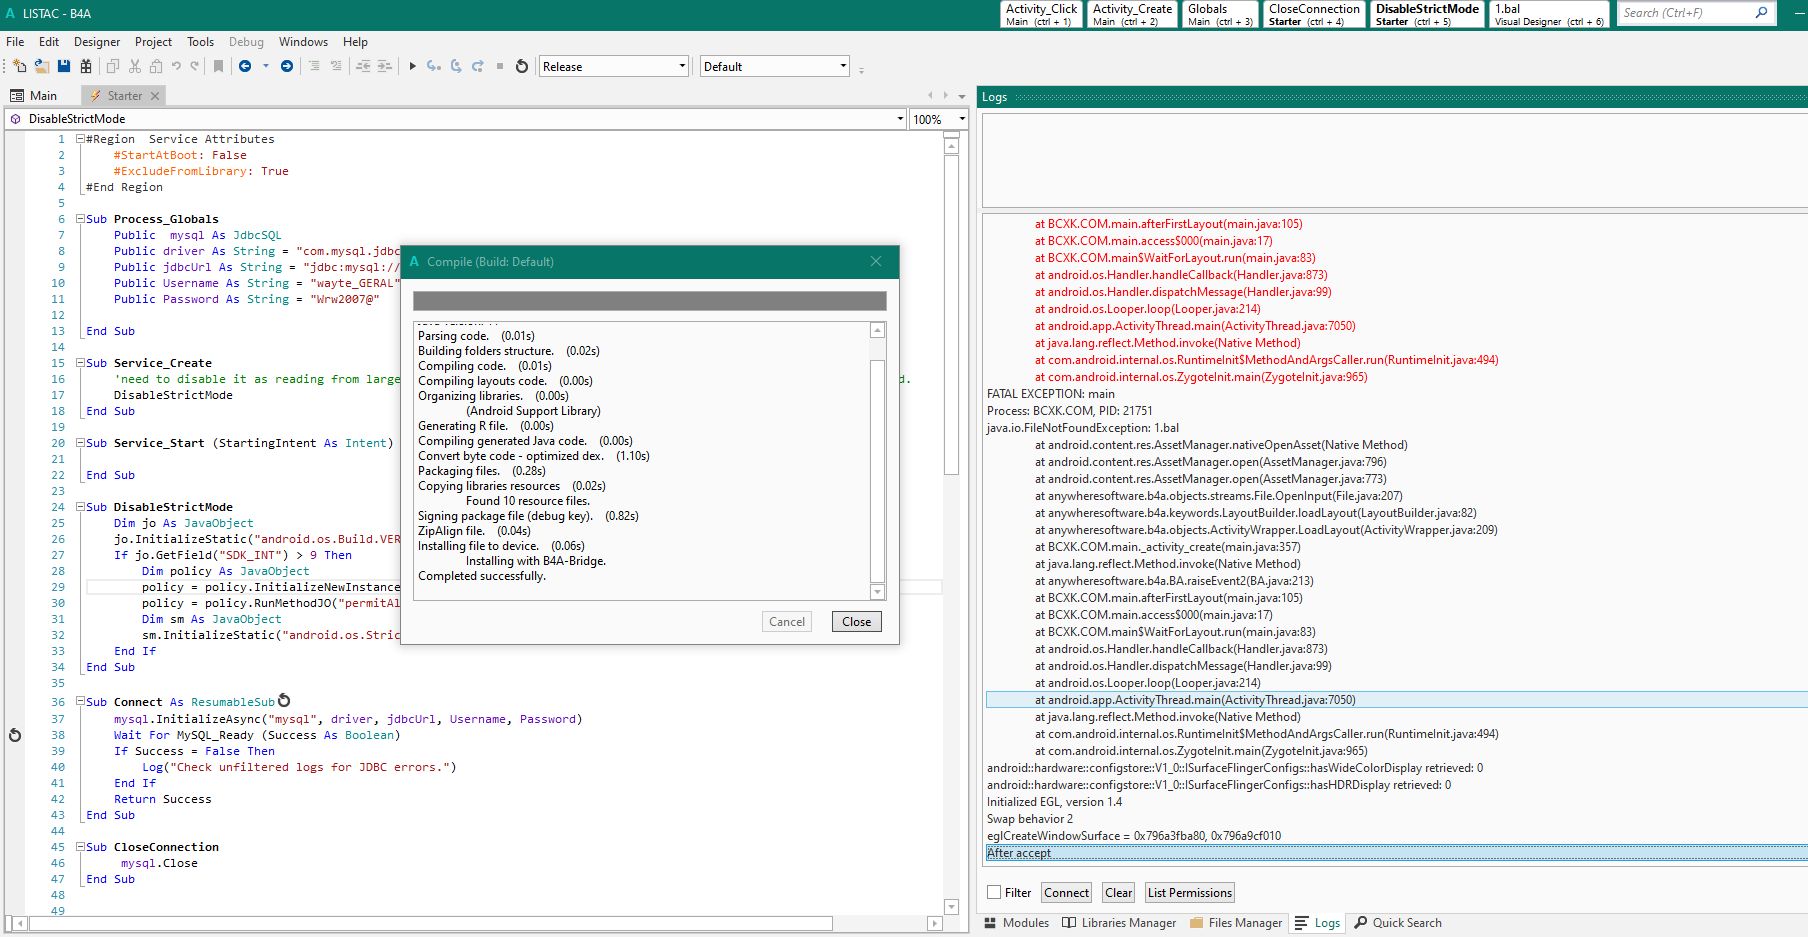Click the New file toolbar icon
The width and height of the screenshot is (1808, 937).
[x=19, y=66]
